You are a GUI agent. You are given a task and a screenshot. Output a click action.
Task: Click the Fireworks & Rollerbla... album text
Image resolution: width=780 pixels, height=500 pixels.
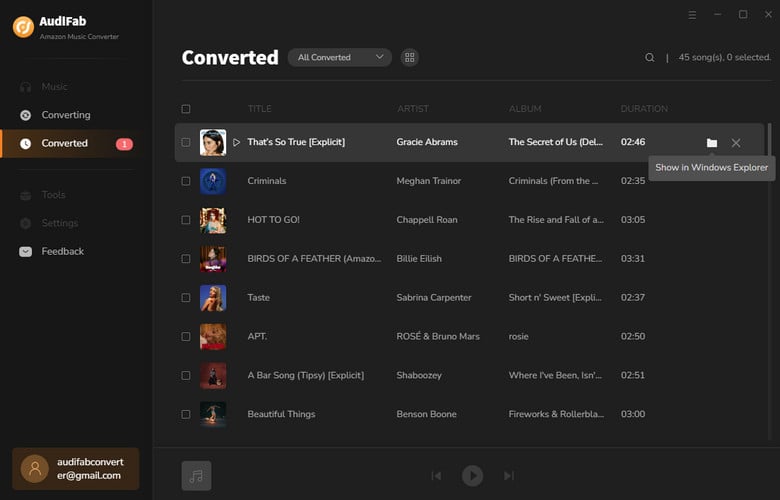point(556,414)
